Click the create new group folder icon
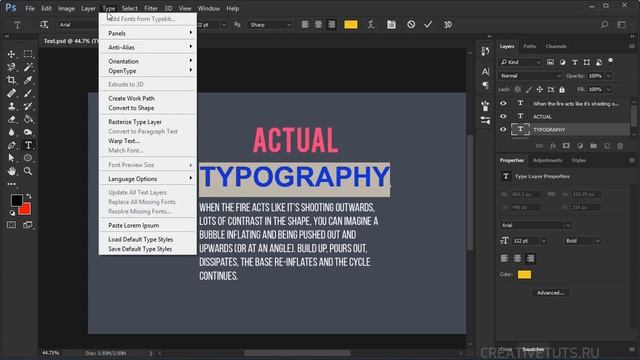 (593, 146)
